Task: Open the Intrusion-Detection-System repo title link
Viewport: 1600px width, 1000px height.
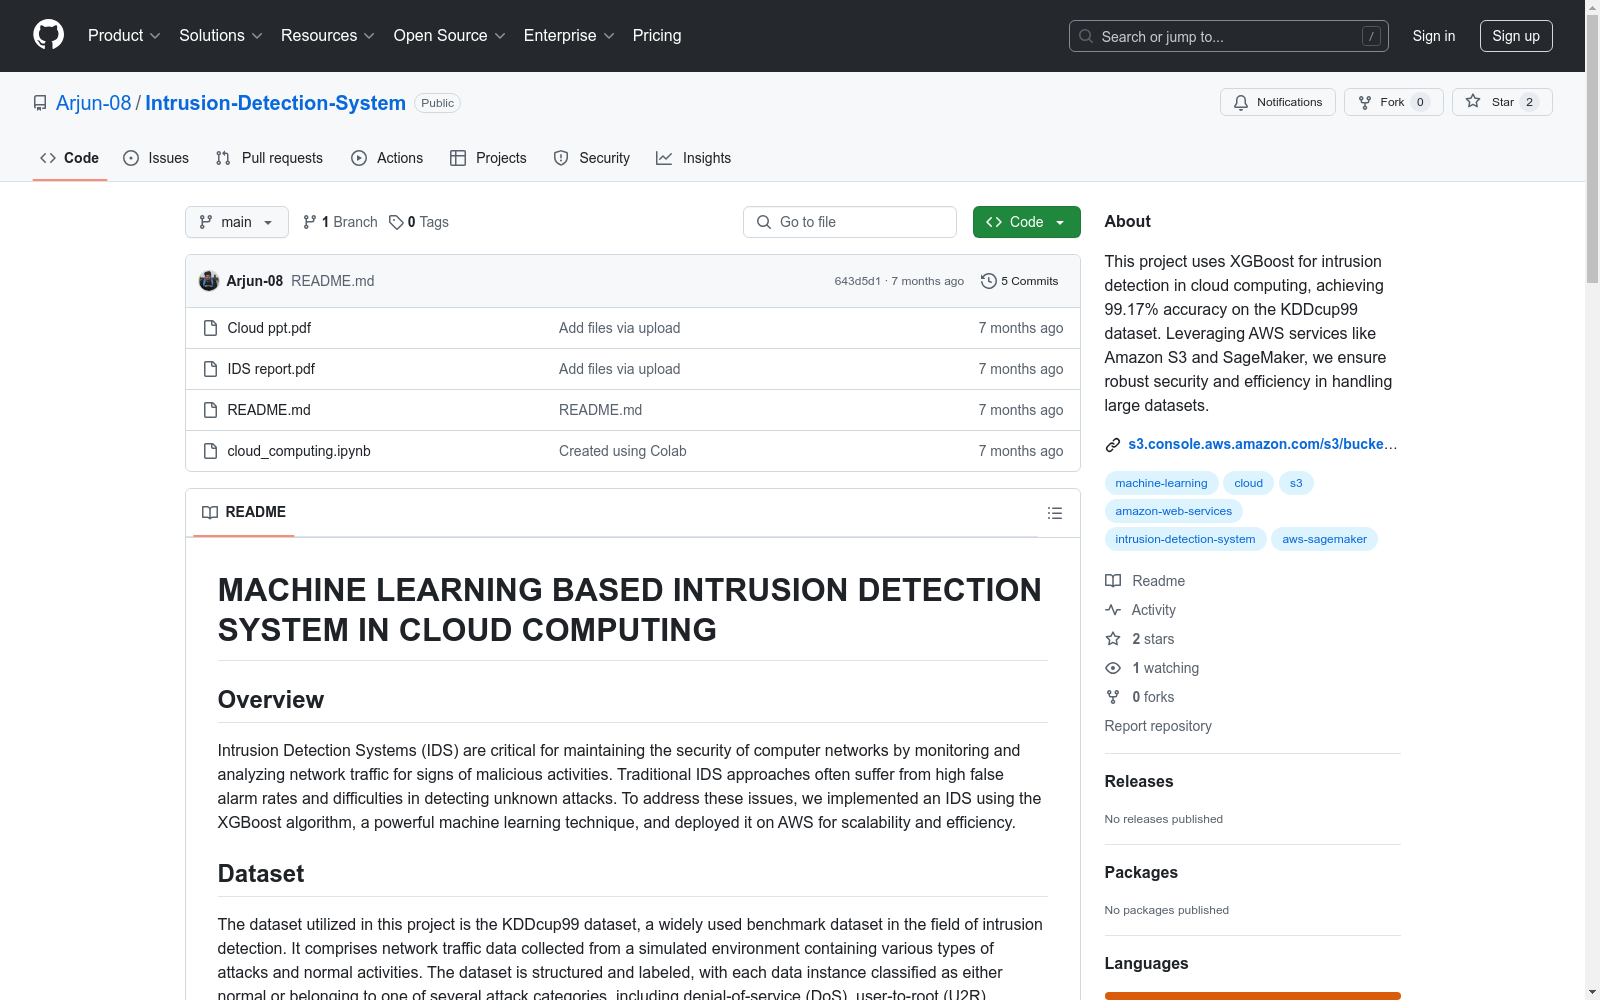Action: 276,103
